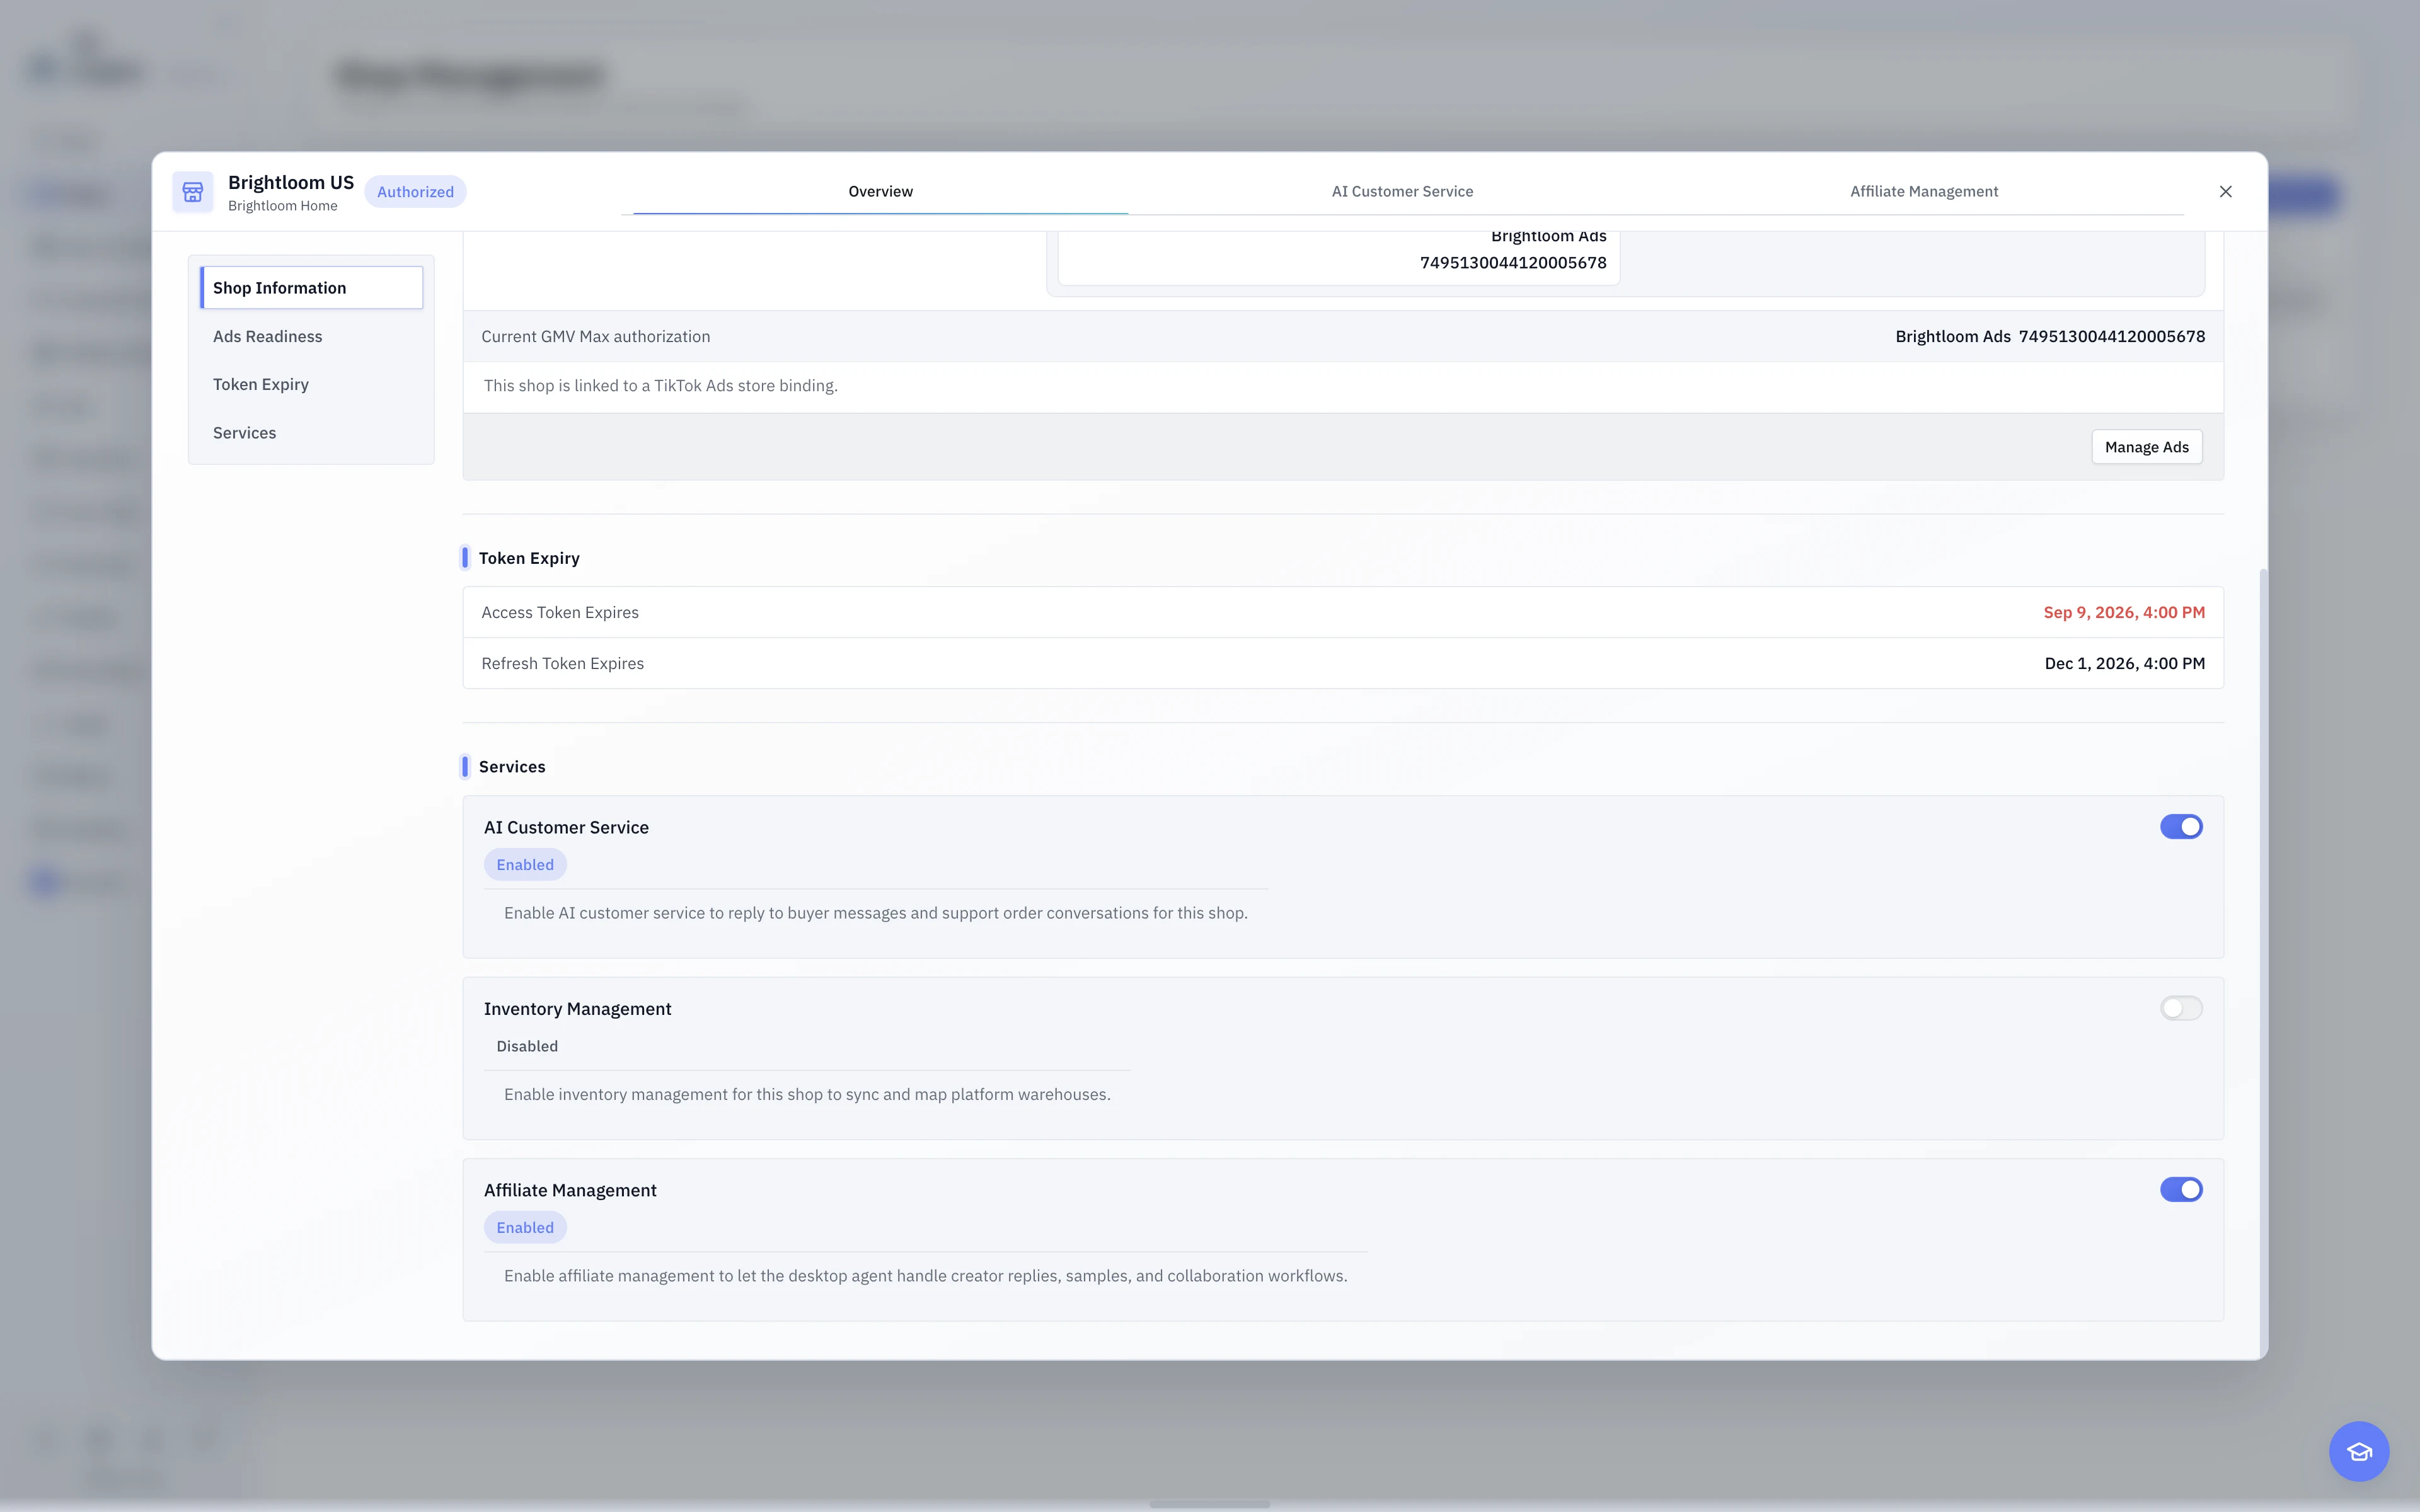The height and width of the screenshot is (1512, 2420).
Task: Click the Current GMV Max authorization label
Action: 595,336
